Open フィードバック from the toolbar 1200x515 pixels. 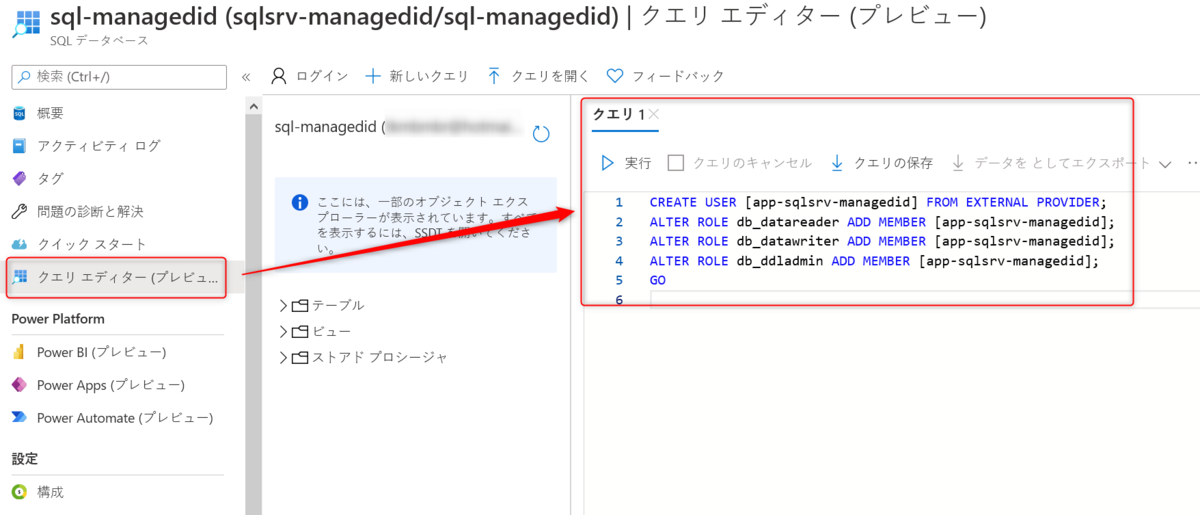(665, 76)
